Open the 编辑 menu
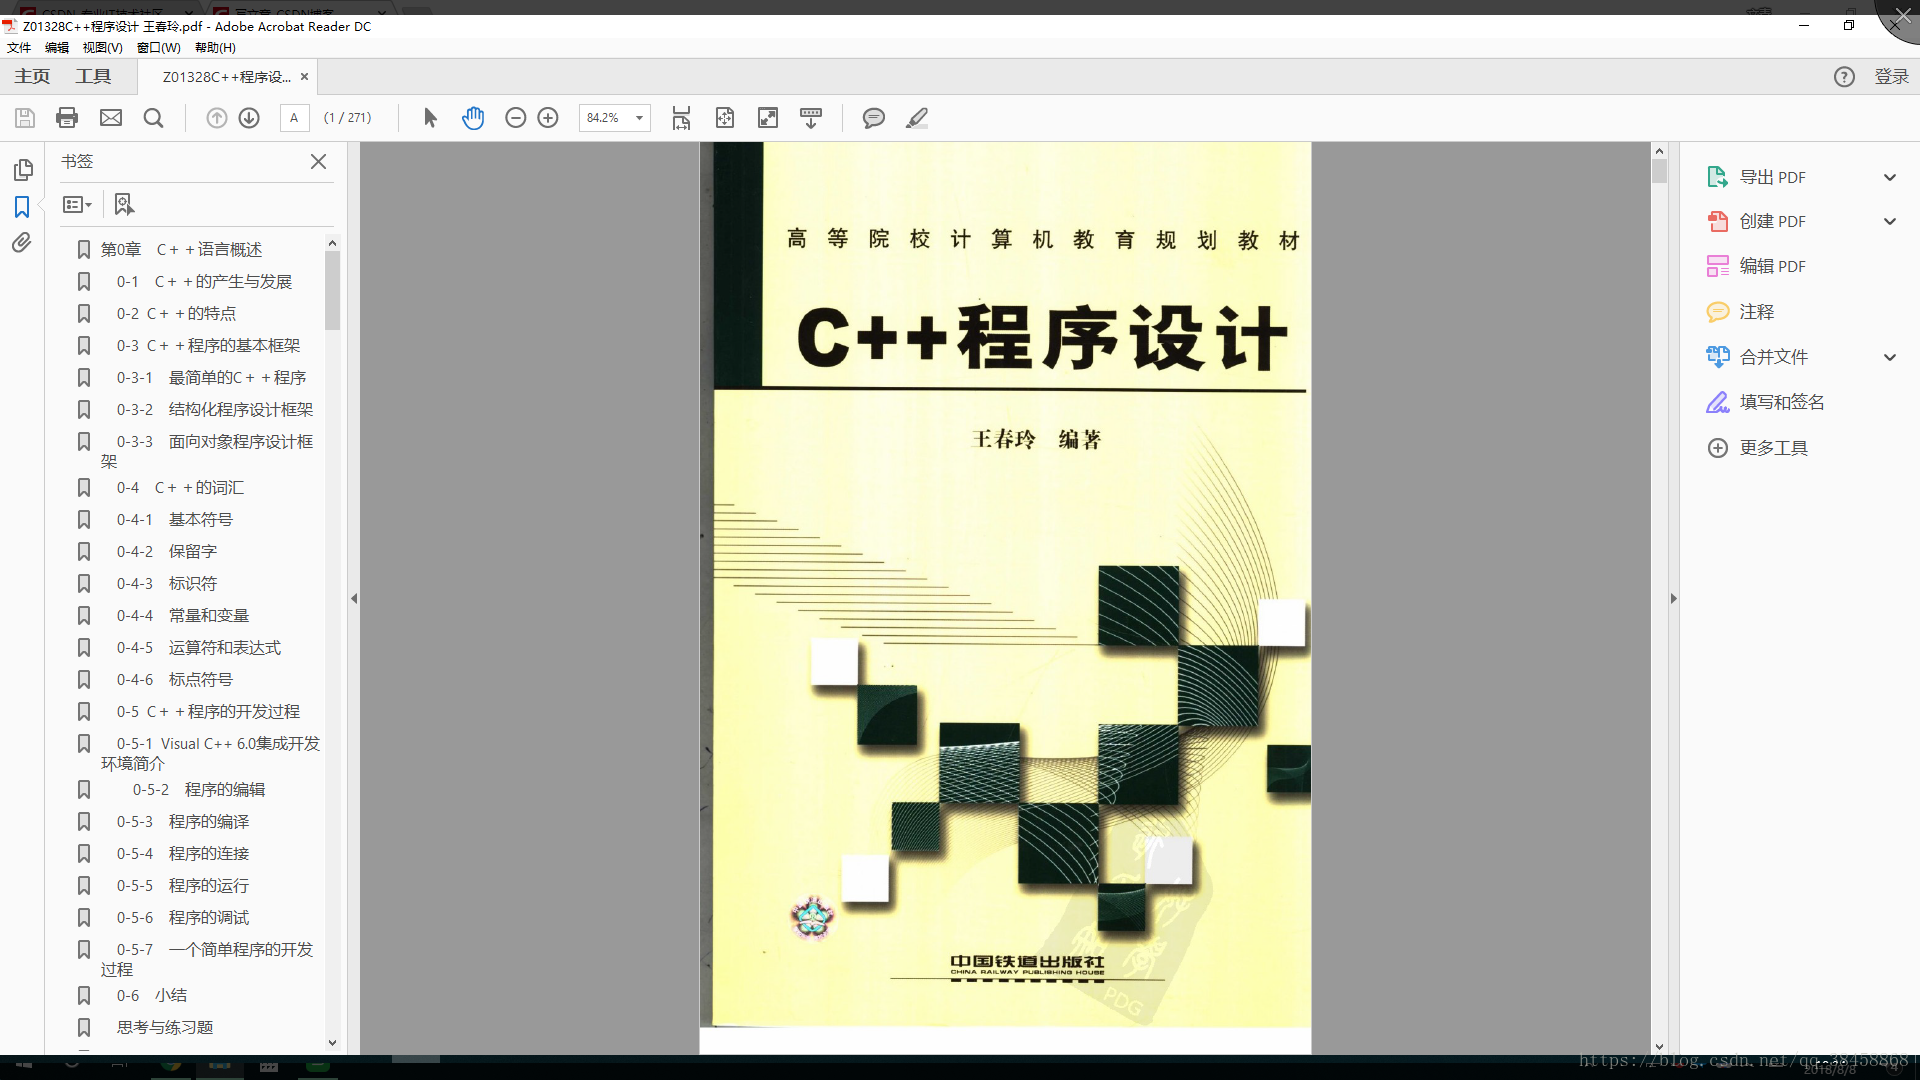 tap(57, 48)
